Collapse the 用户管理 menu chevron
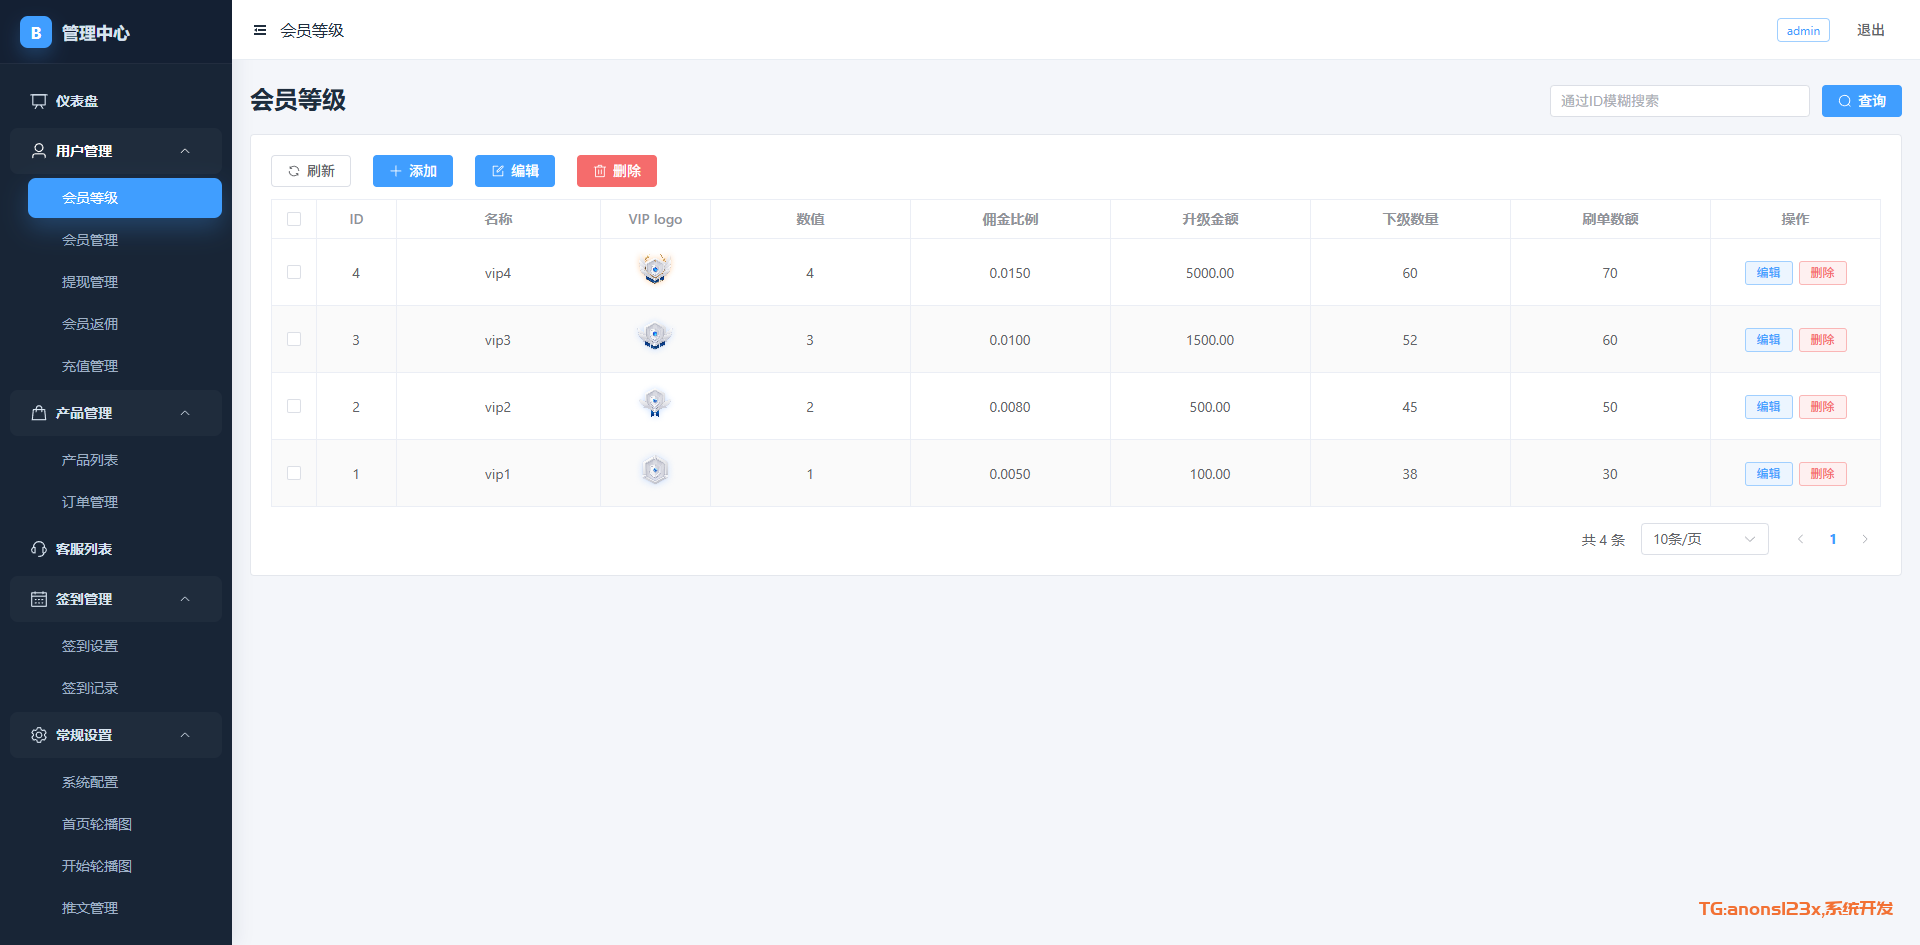Viewport: 1920px width, 945px height. tap(185, 151)
